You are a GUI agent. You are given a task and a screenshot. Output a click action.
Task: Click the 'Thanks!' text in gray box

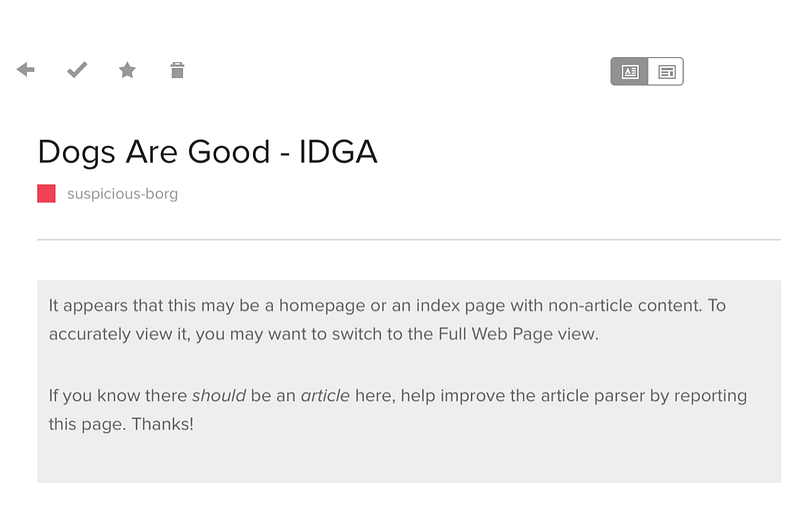click(162, 424)
